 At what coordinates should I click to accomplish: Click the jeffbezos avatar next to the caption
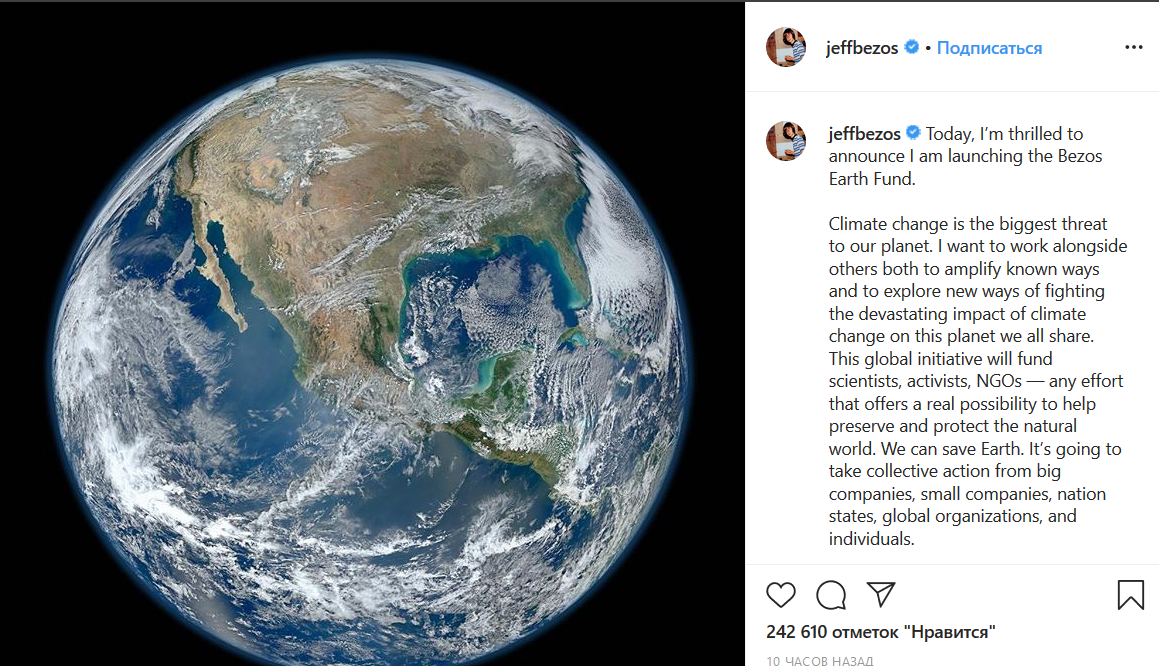click(x=785, y=141)
